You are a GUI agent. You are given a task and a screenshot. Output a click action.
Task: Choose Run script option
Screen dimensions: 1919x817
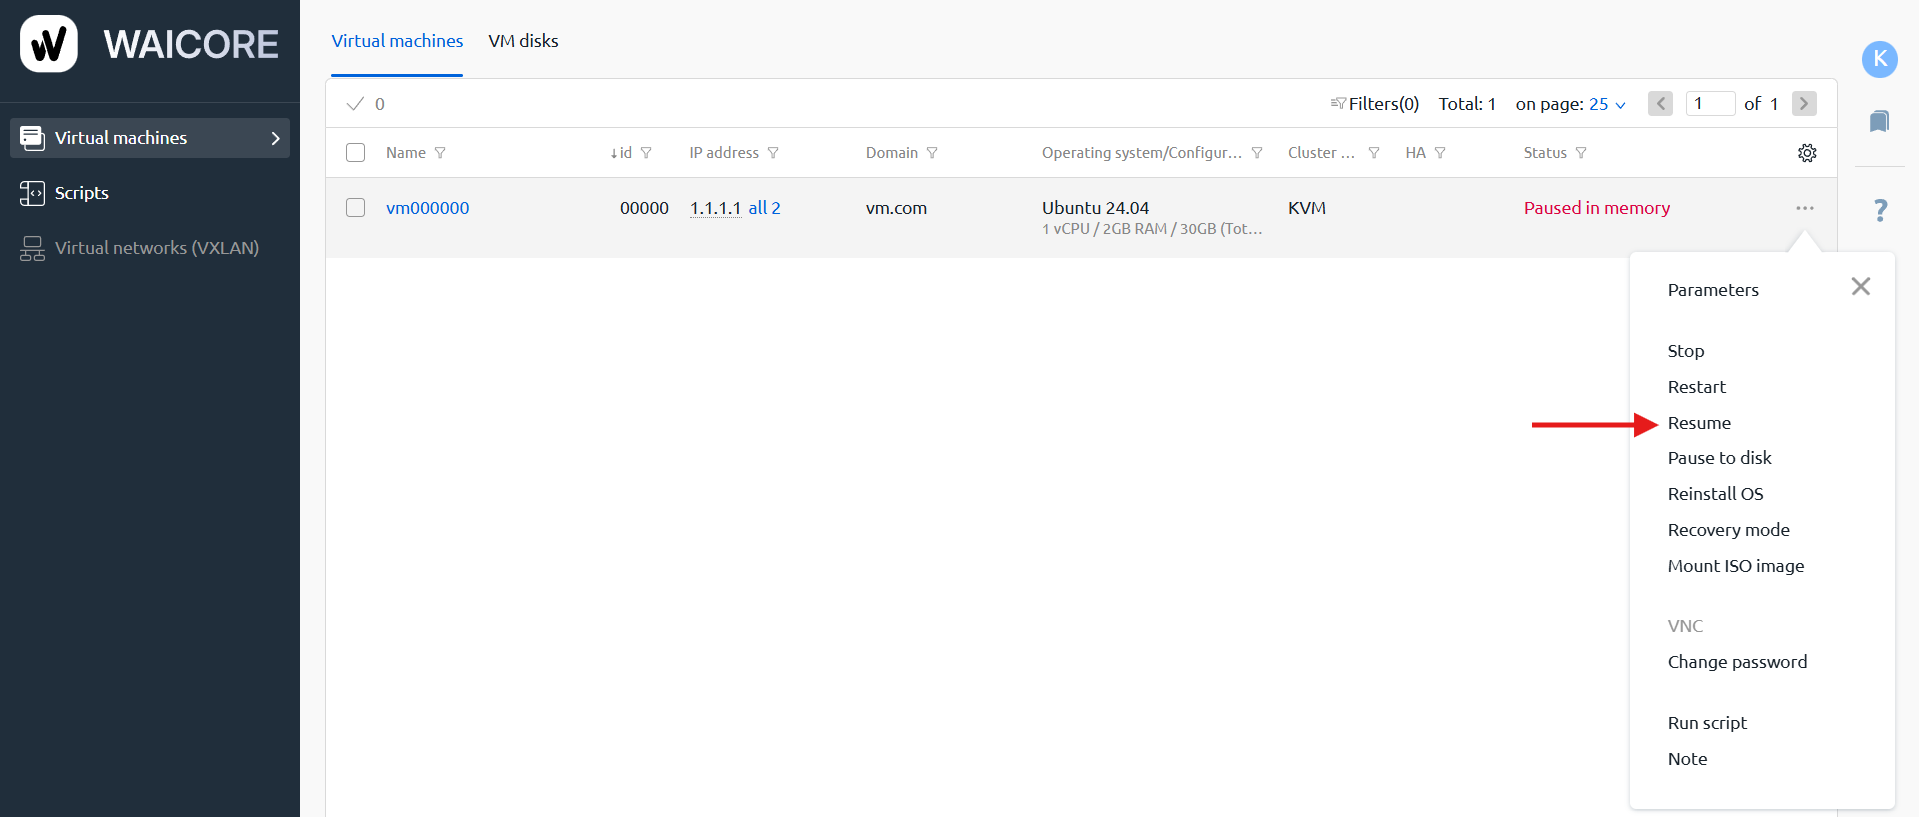1707,723
